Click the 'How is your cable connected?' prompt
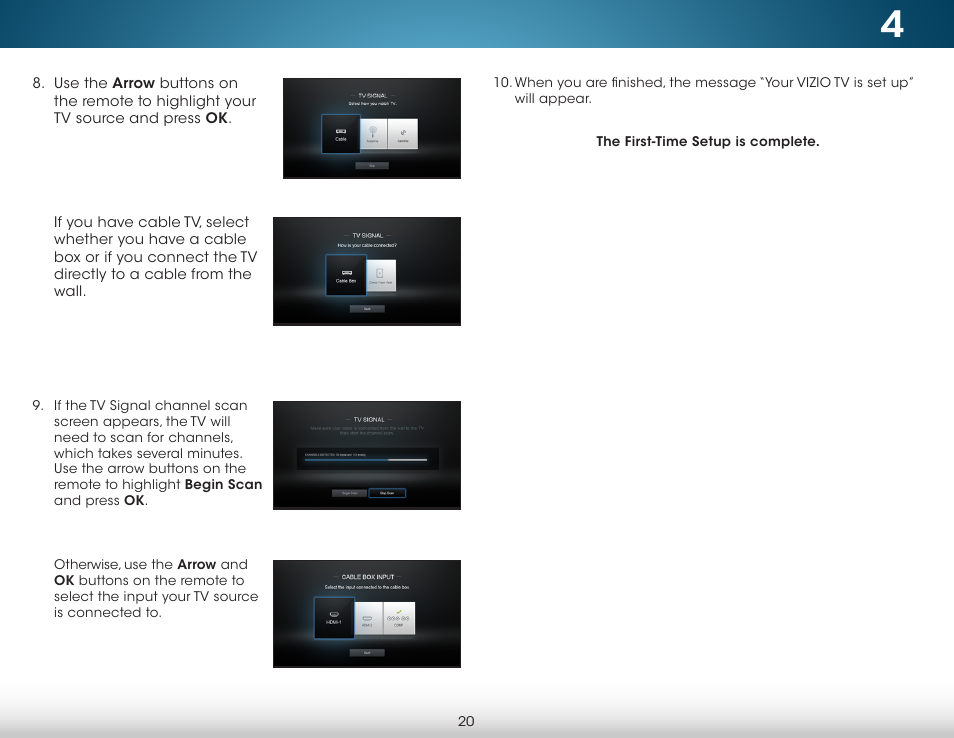Image resolution: width=954 pixels, height=738 pixels. point(367,245)
